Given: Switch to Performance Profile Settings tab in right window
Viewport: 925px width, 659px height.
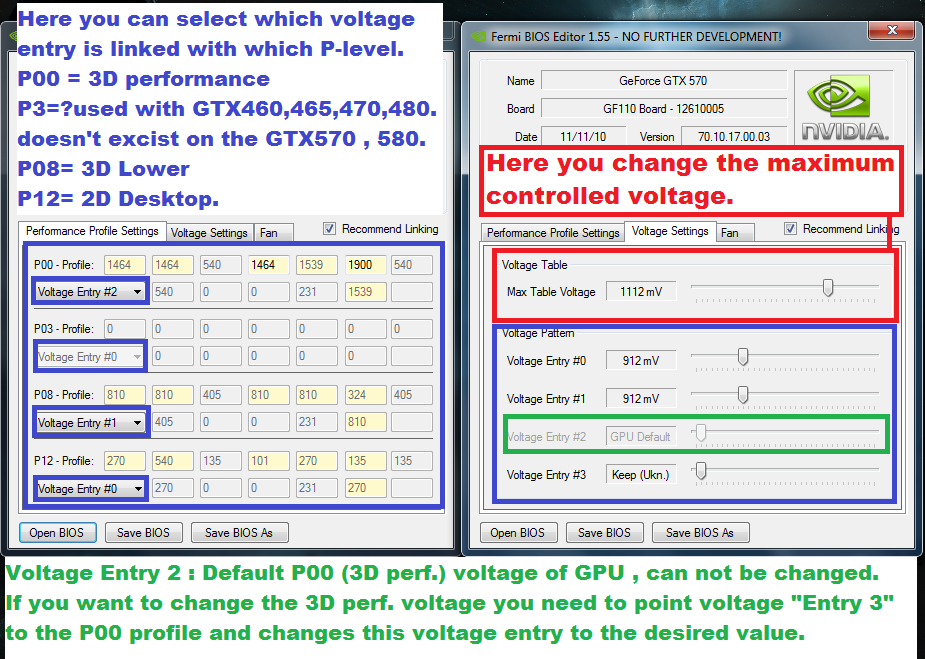Looking at the screenshot, I should point(553,232).
